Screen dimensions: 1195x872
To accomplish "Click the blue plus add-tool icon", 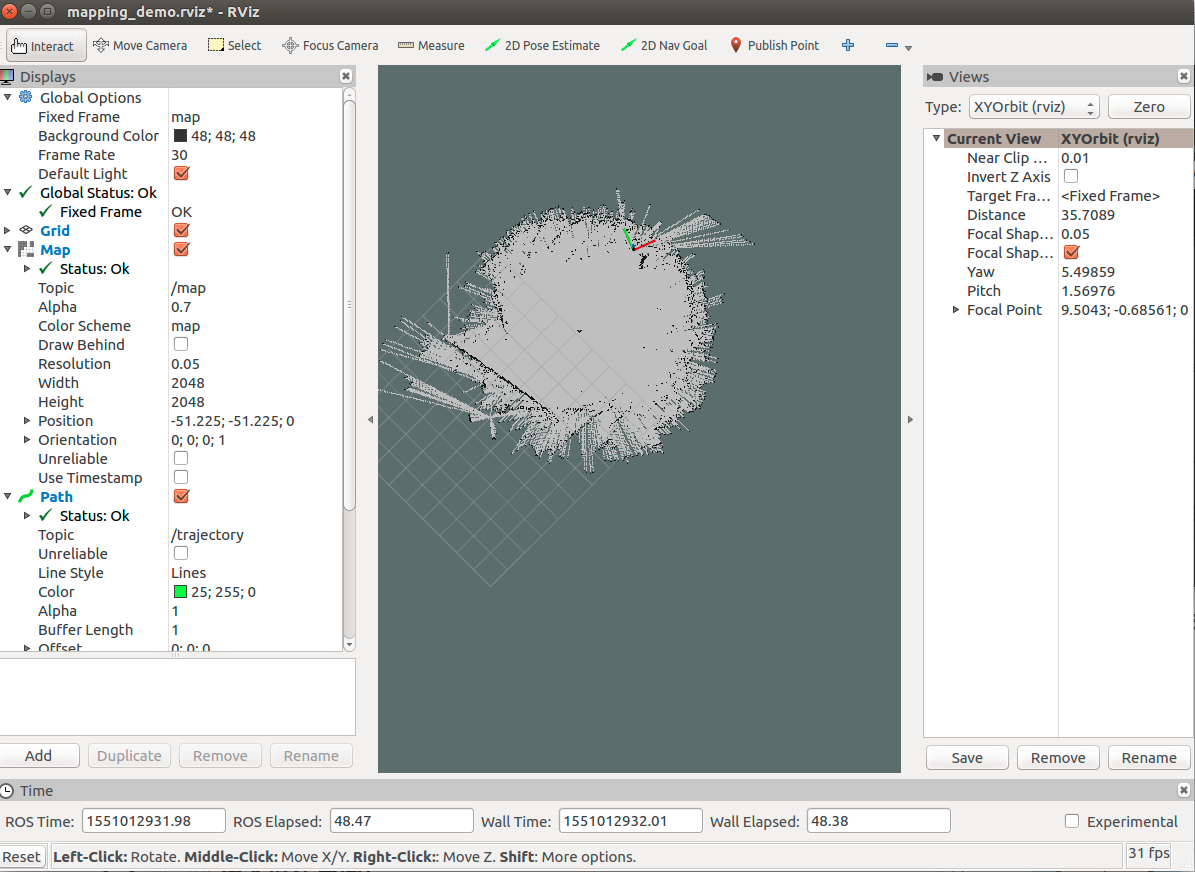I will [847, 46].
